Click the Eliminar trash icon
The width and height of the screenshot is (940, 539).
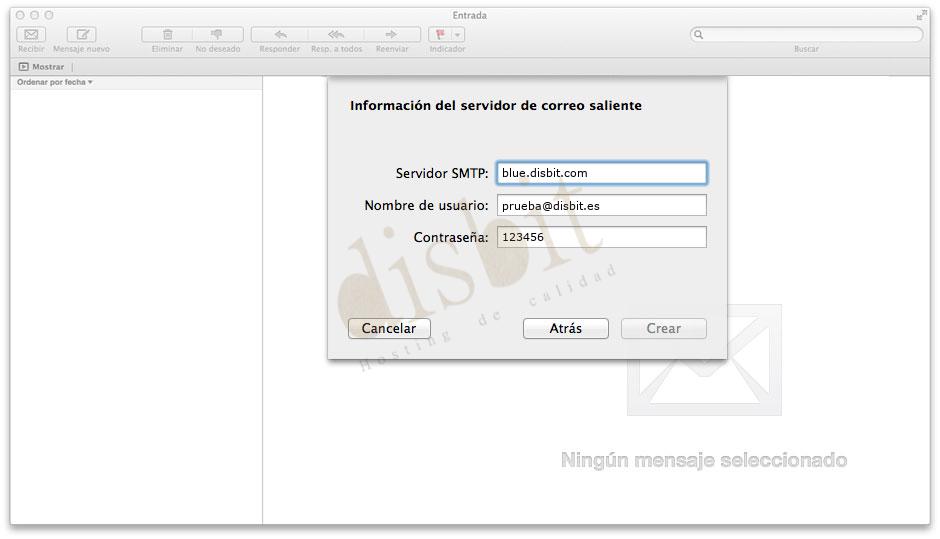167,34
